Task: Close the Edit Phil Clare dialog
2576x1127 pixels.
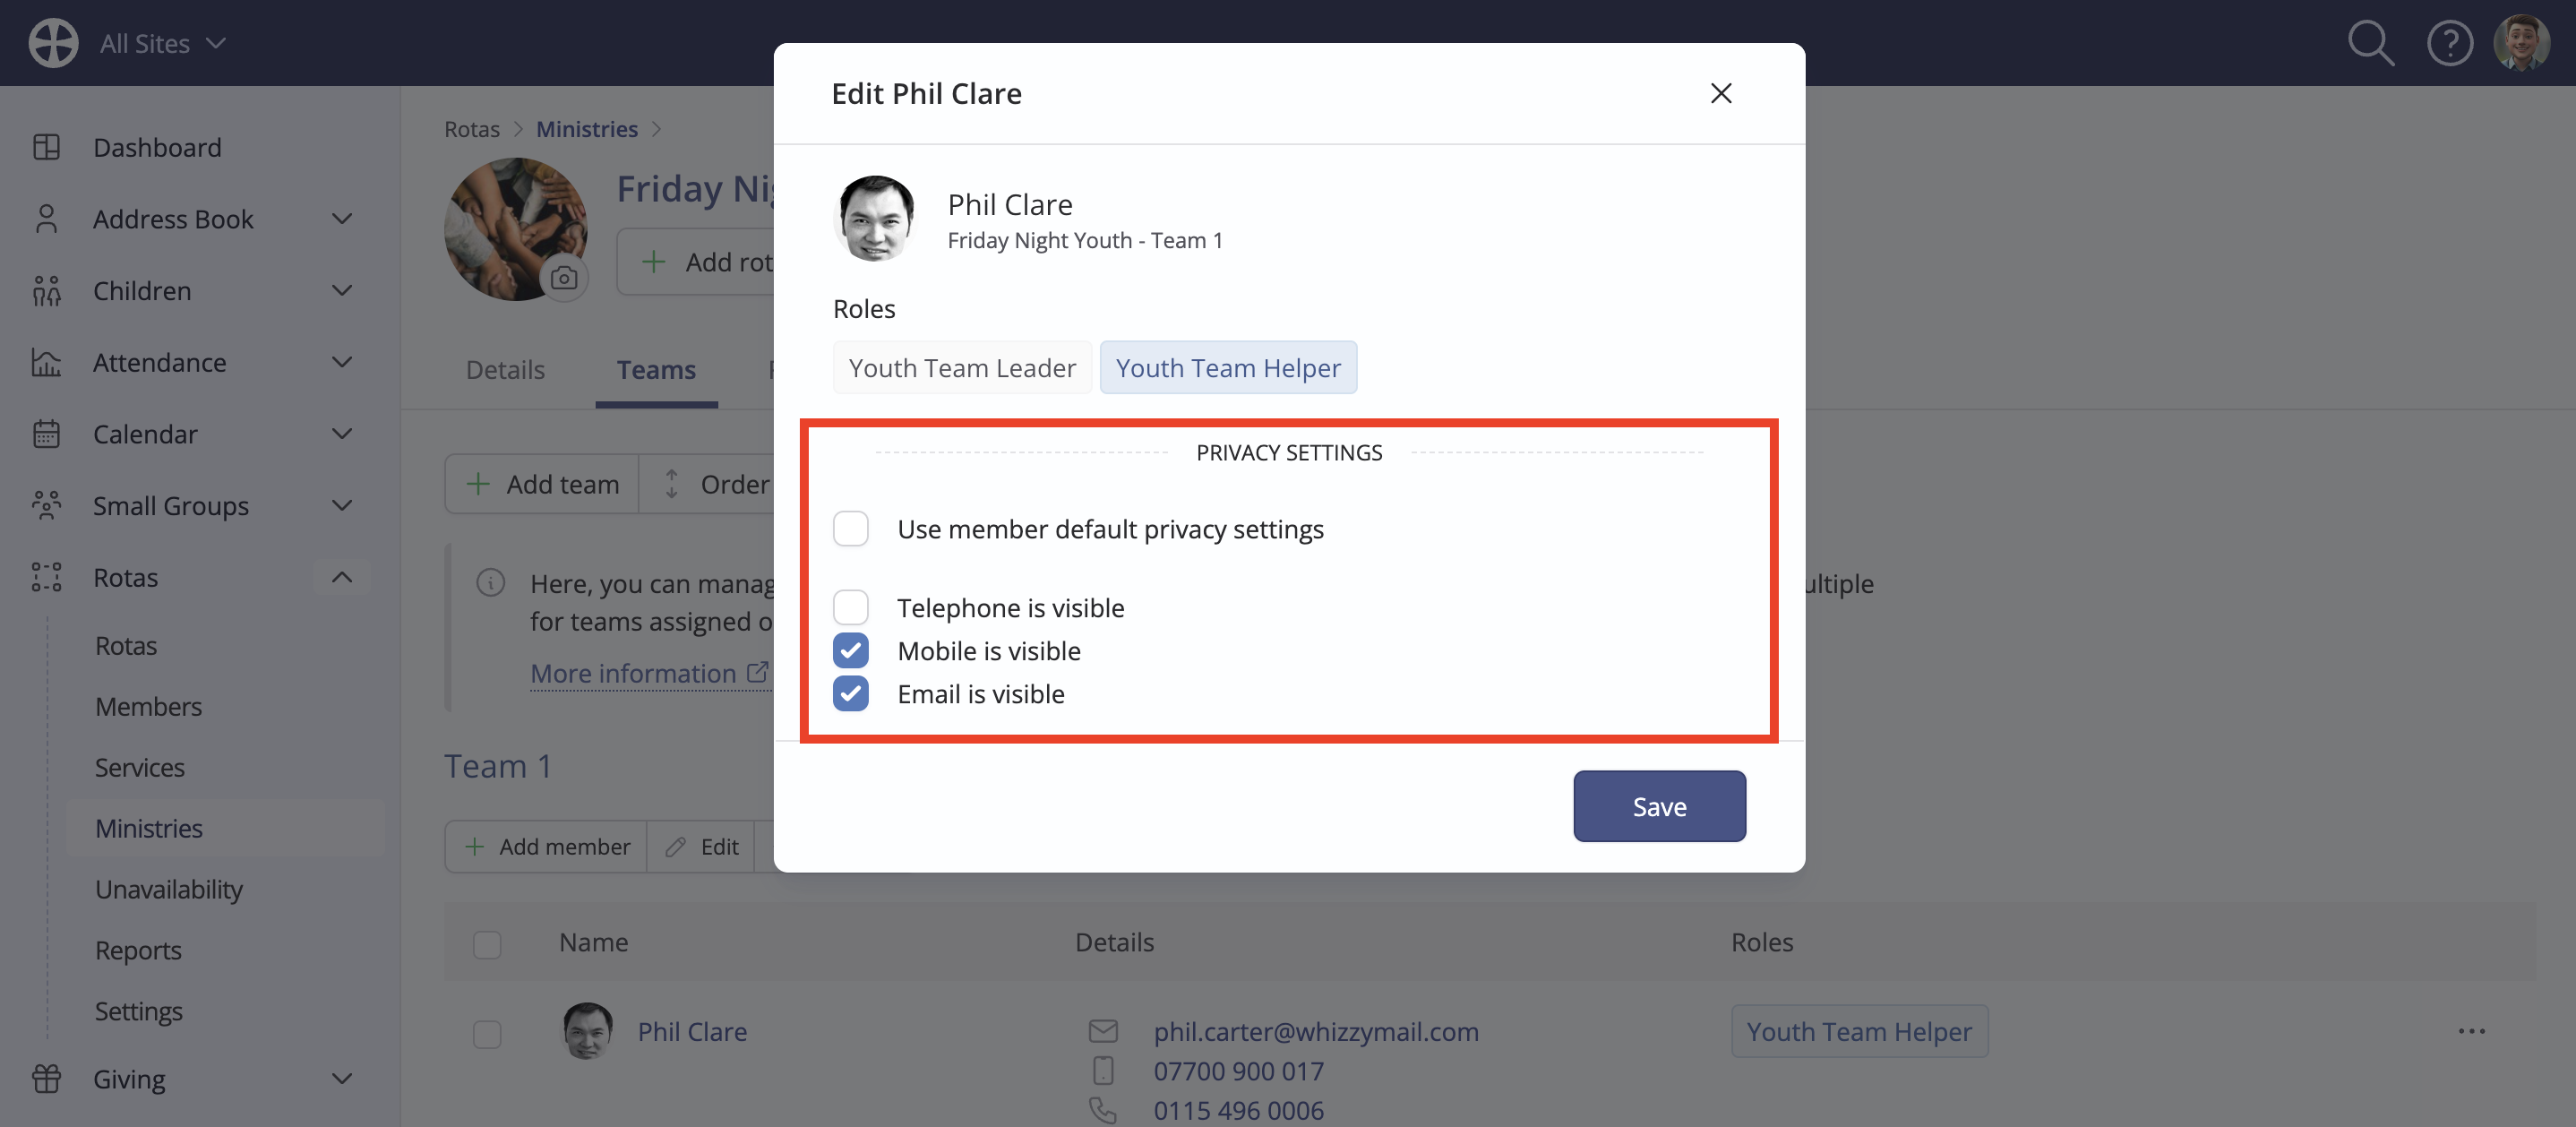Action: point(1720,93)
